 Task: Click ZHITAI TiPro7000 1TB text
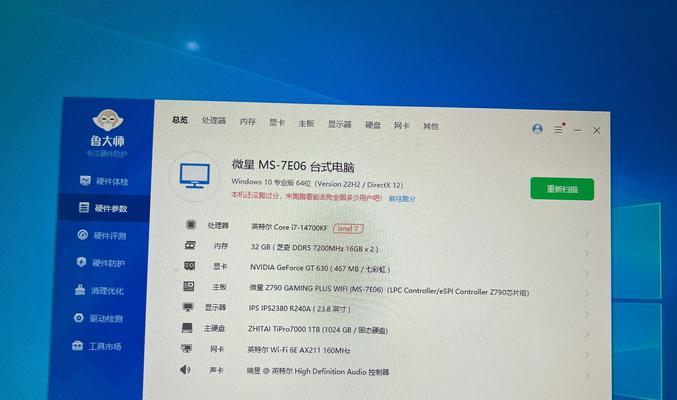tap(317, 329)
